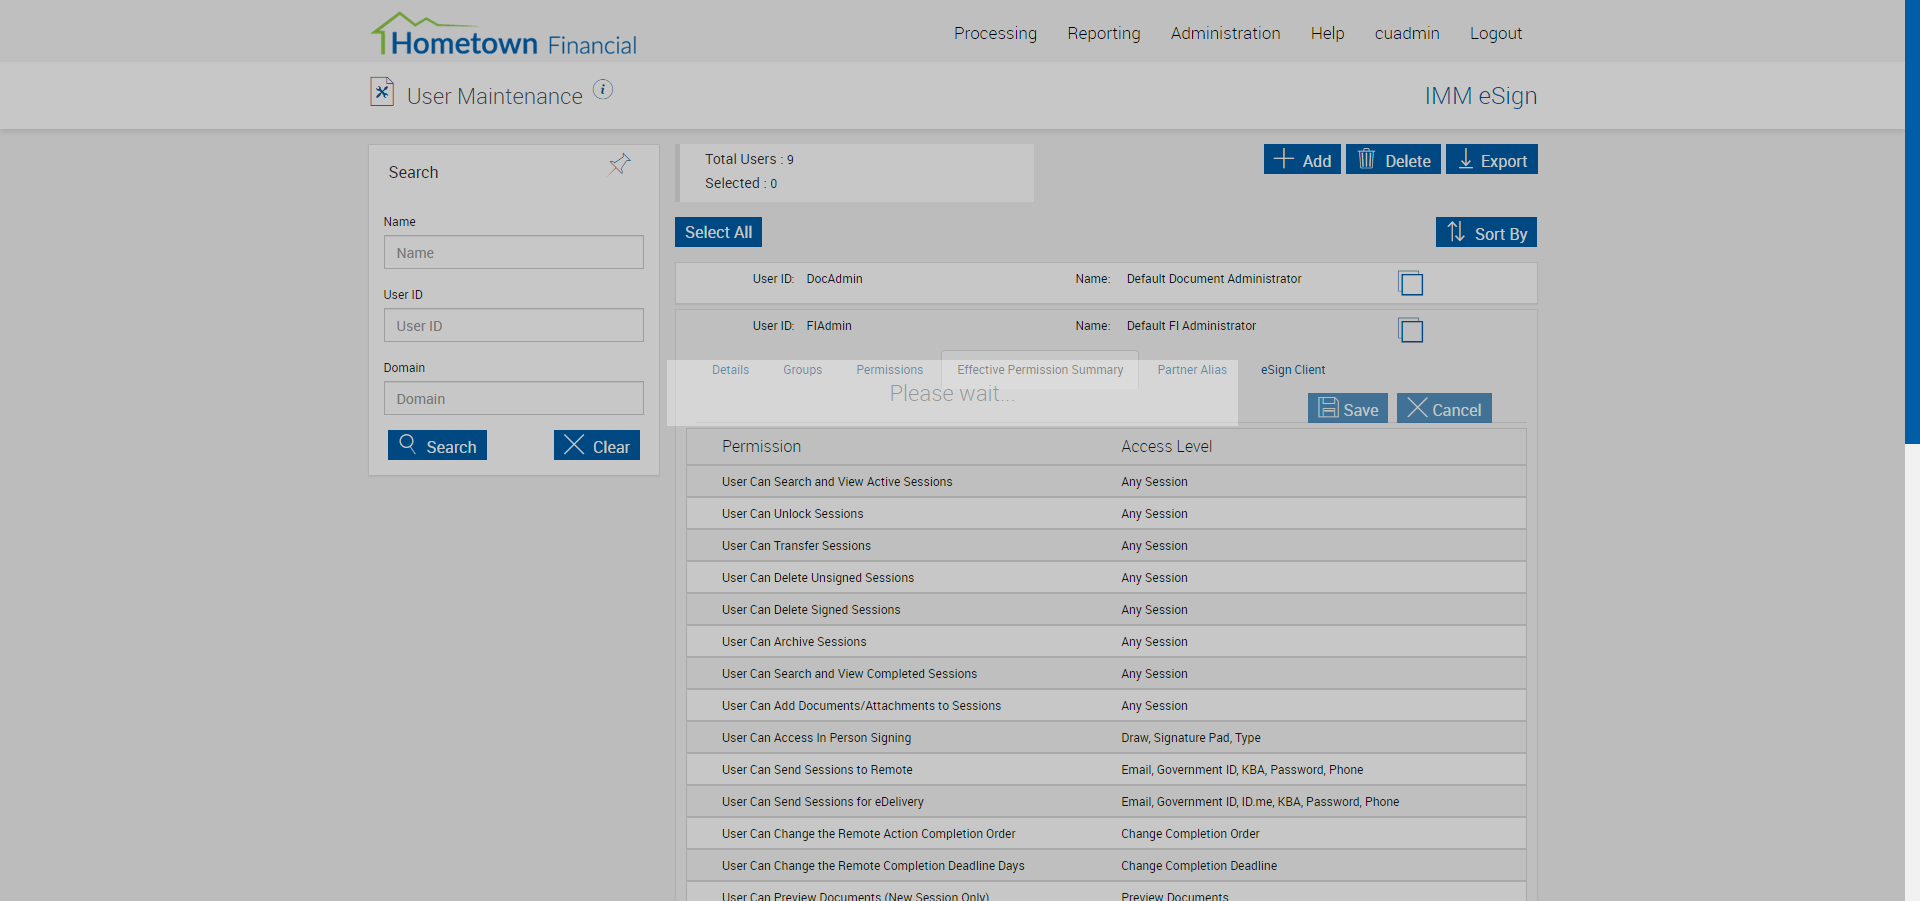Export the user list

(1492, 160)
